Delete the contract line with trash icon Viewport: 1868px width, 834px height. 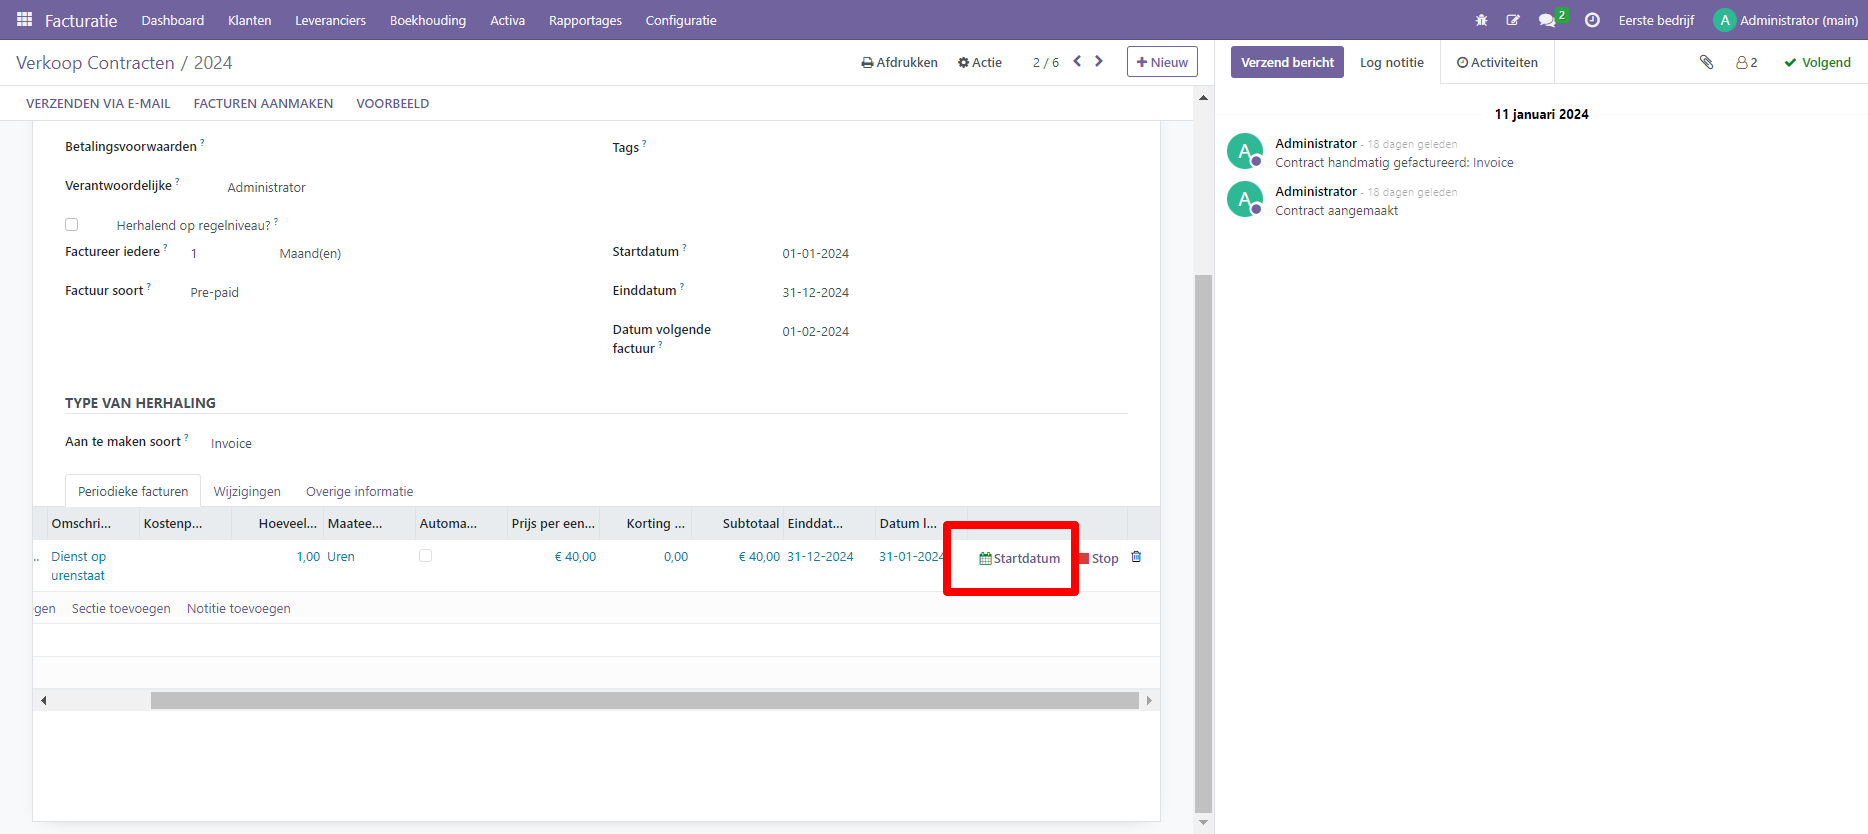[1136, 557]
